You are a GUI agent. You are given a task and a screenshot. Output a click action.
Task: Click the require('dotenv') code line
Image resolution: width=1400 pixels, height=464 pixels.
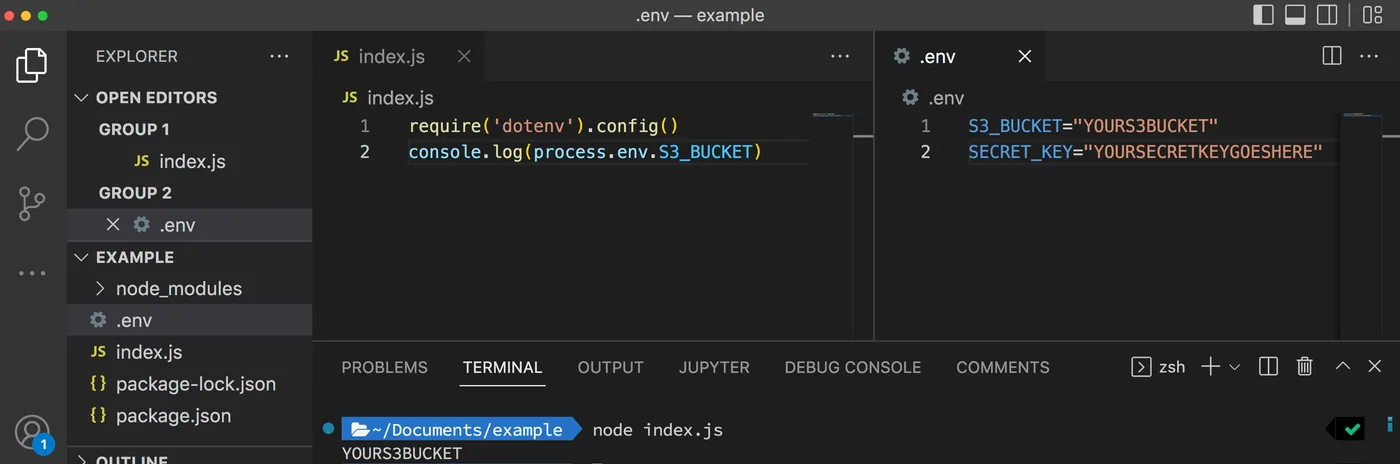543,126
